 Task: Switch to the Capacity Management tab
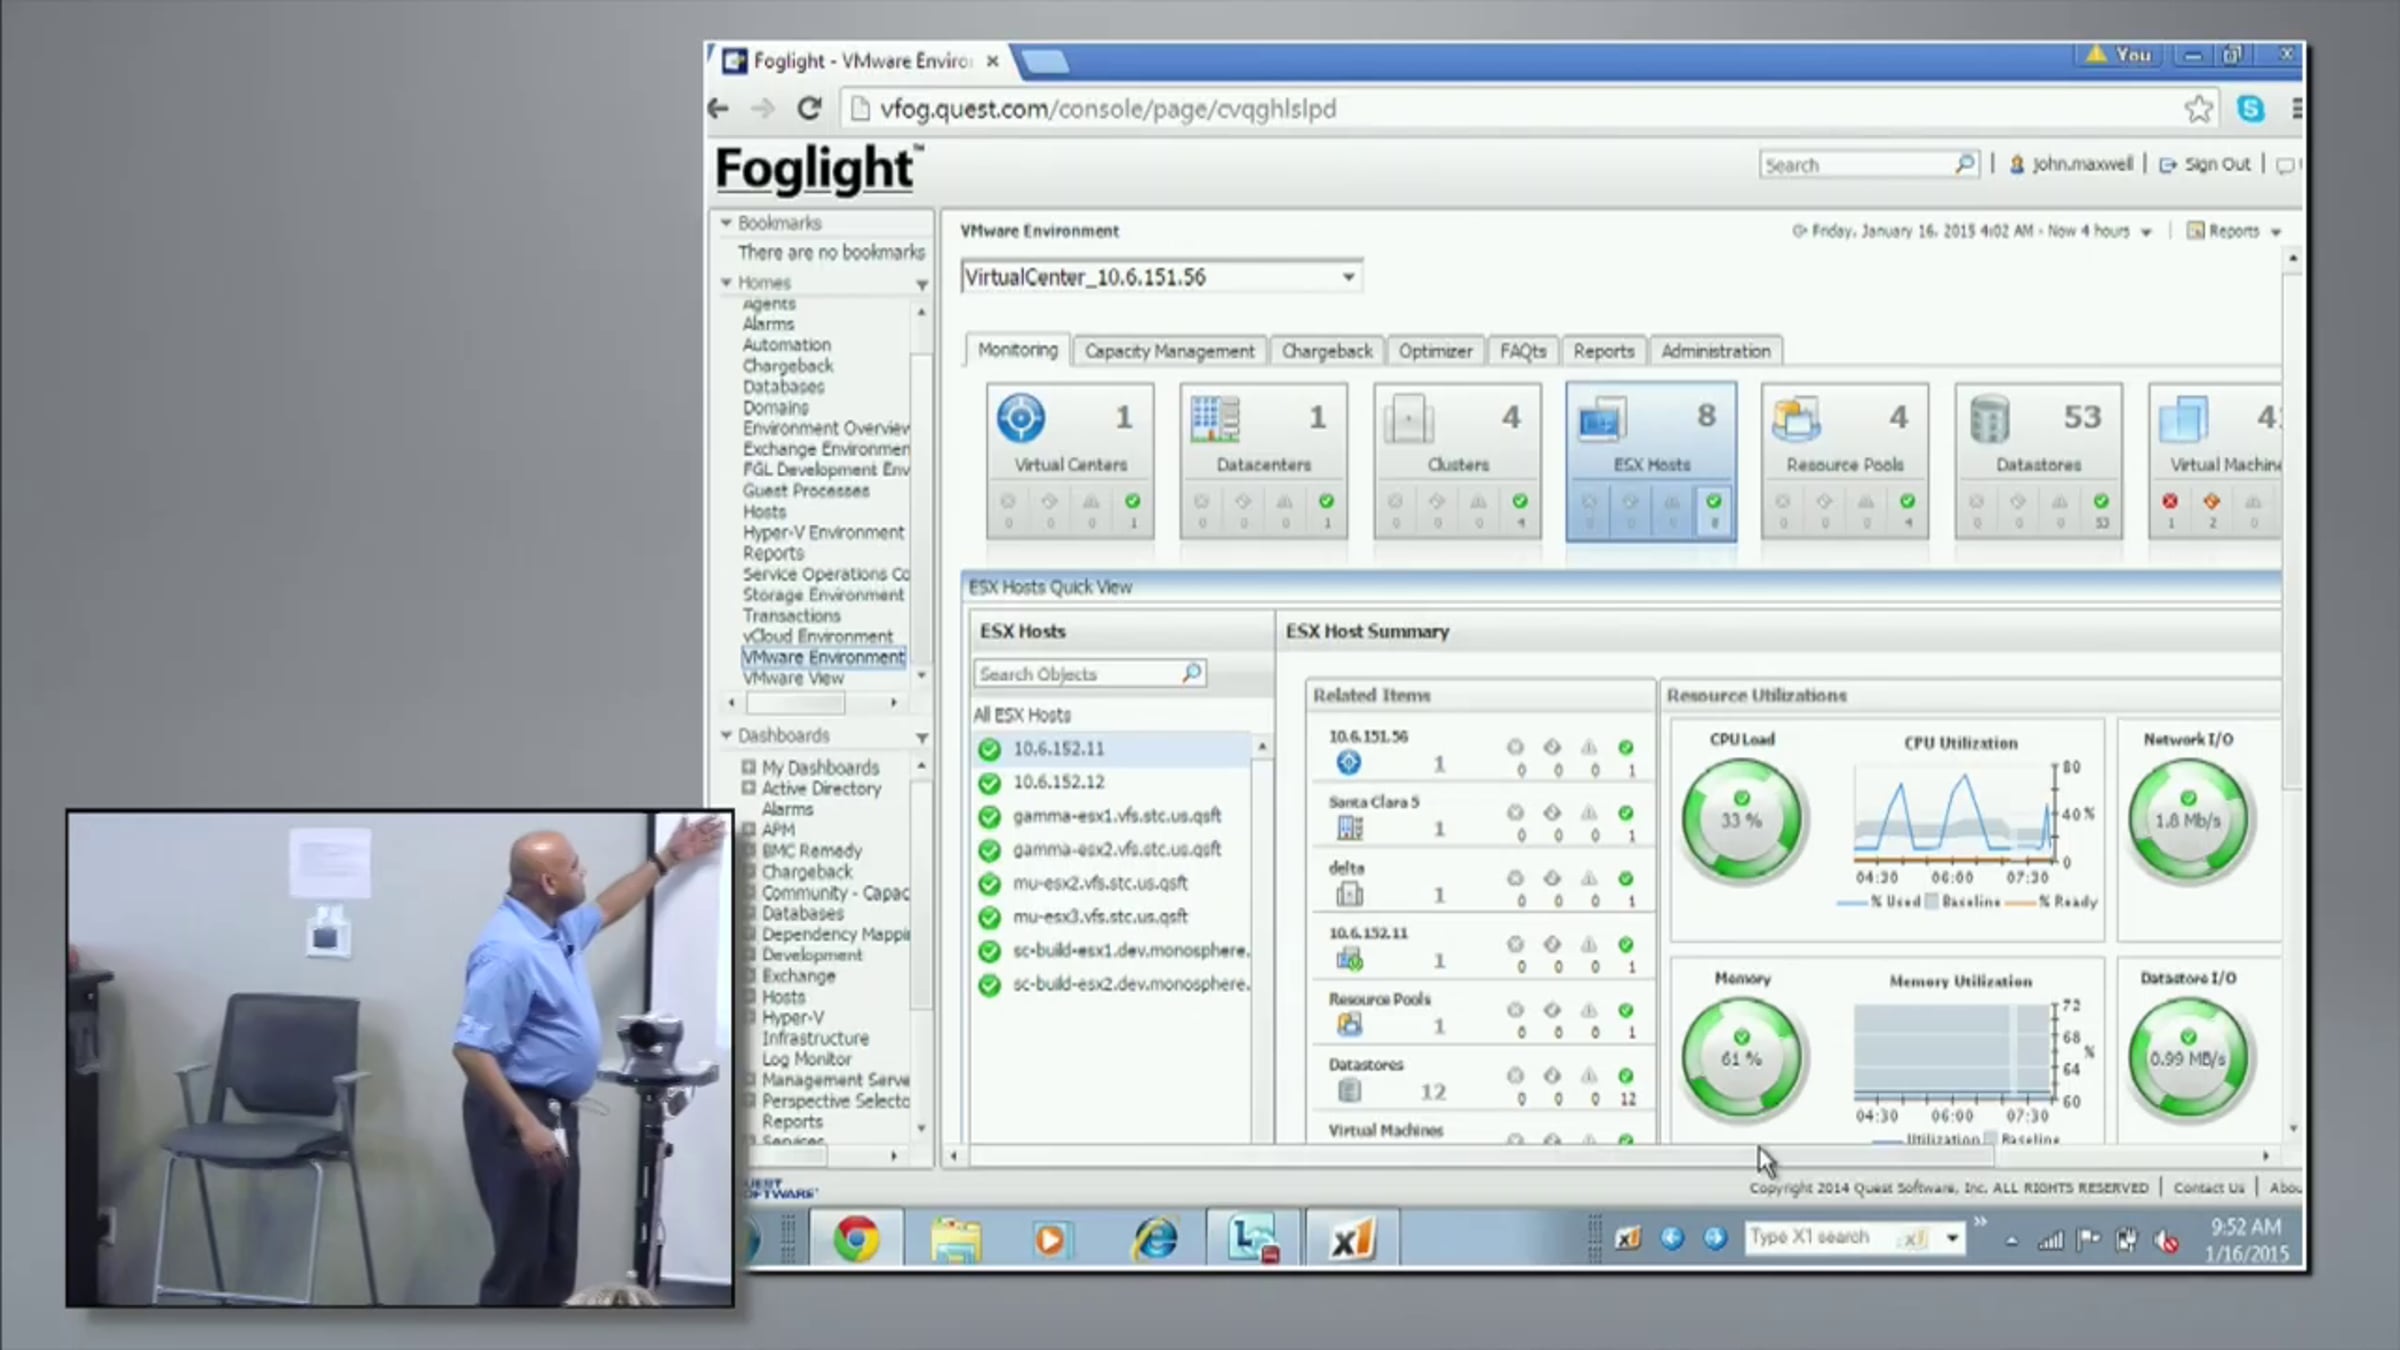[1169, 351]
